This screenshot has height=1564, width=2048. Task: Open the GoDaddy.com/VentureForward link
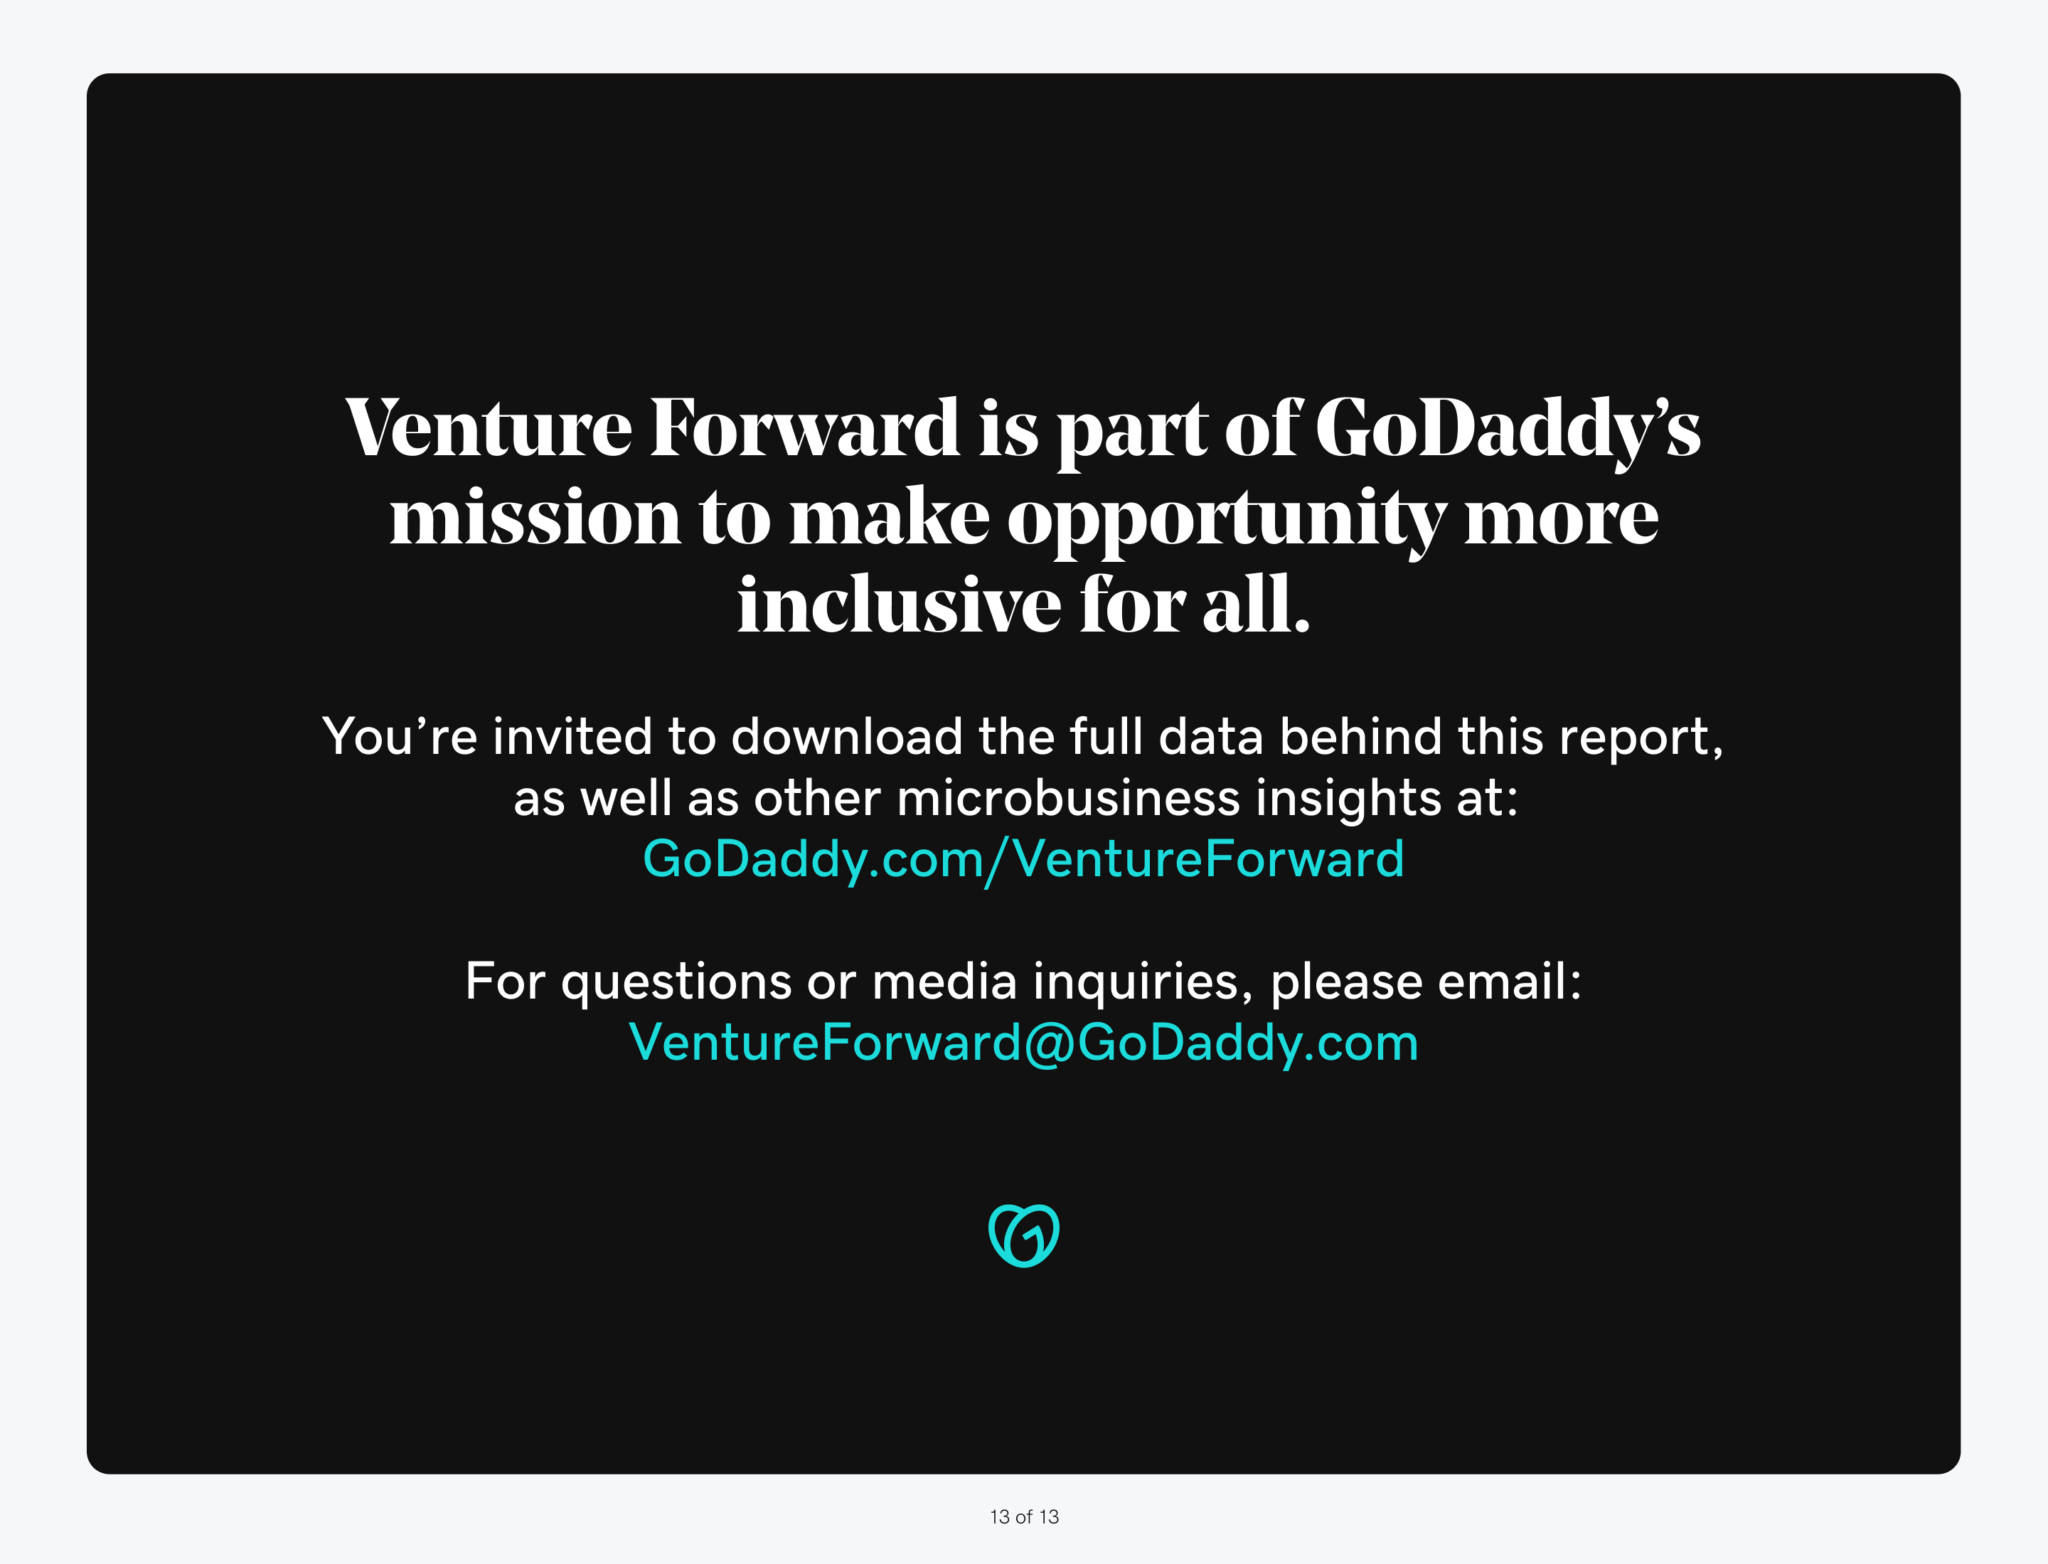coord(1023,860)
